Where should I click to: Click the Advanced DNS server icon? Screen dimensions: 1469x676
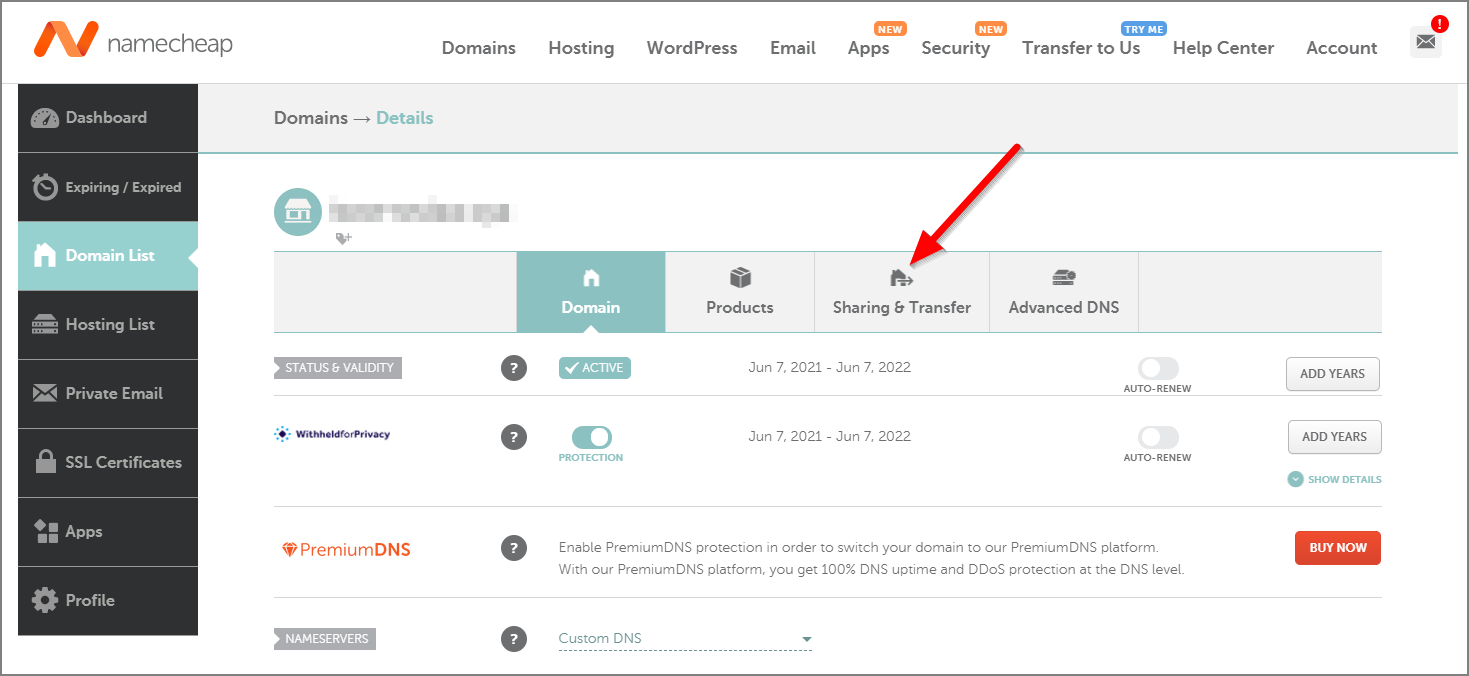click(x=1063, y=278)
